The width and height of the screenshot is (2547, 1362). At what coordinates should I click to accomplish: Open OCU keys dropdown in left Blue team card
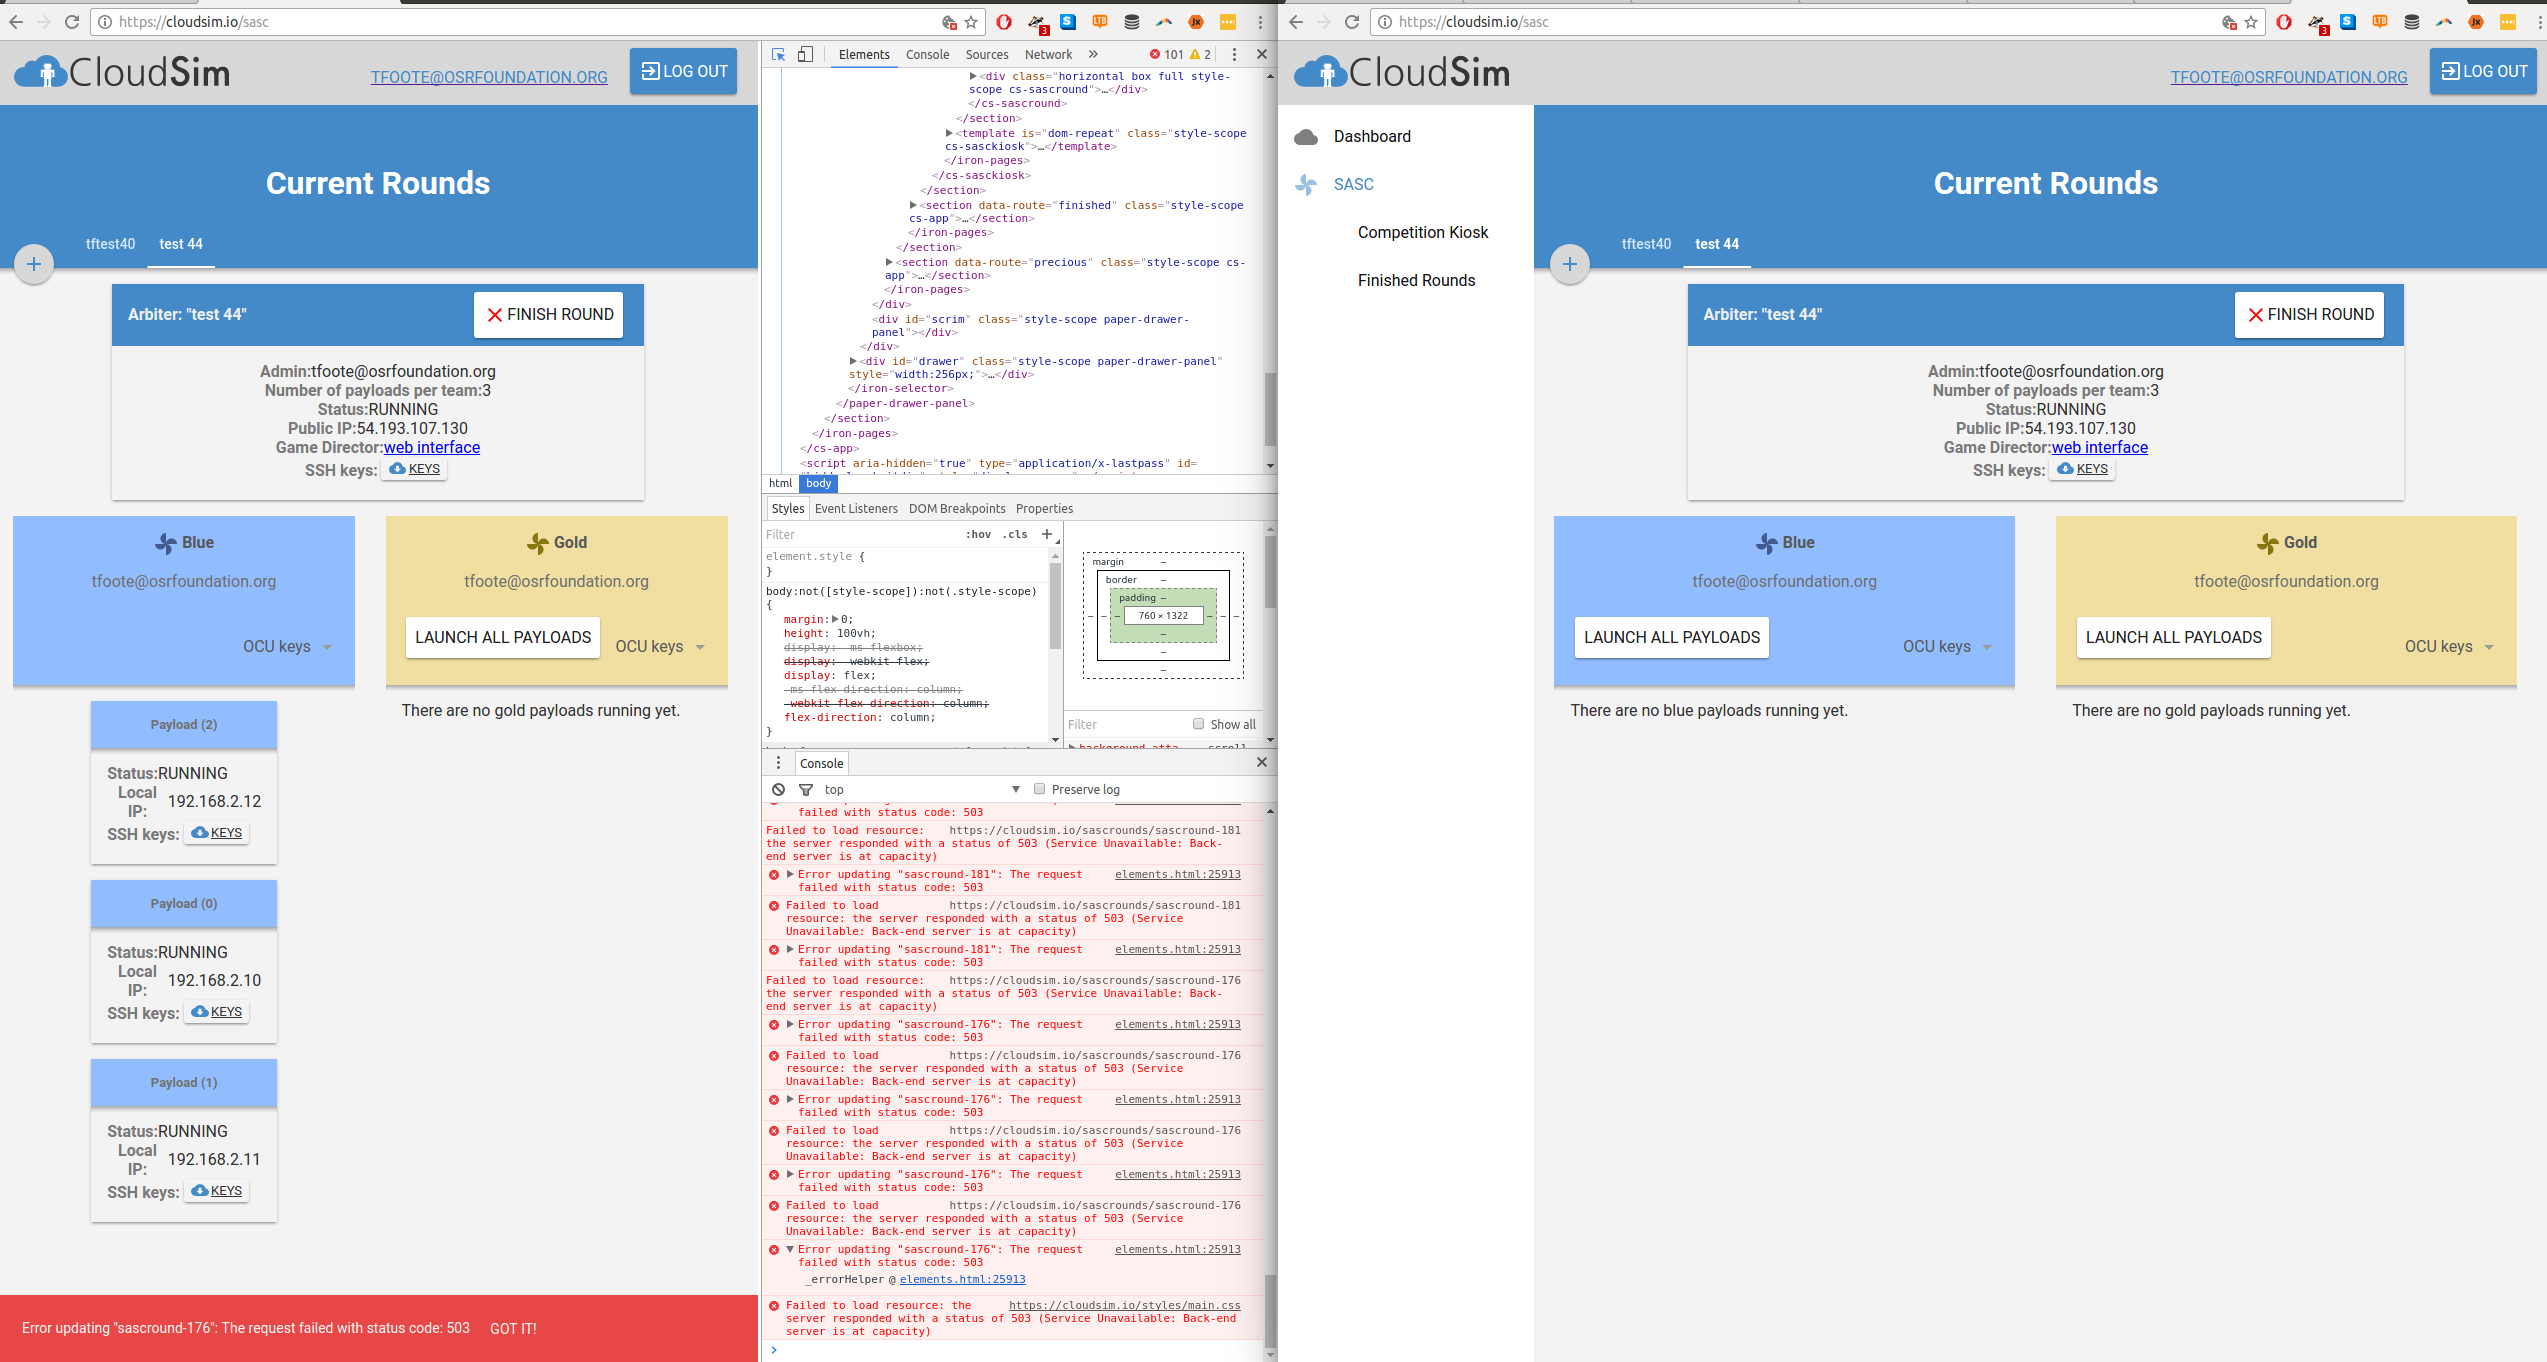(x=288, y=647)
